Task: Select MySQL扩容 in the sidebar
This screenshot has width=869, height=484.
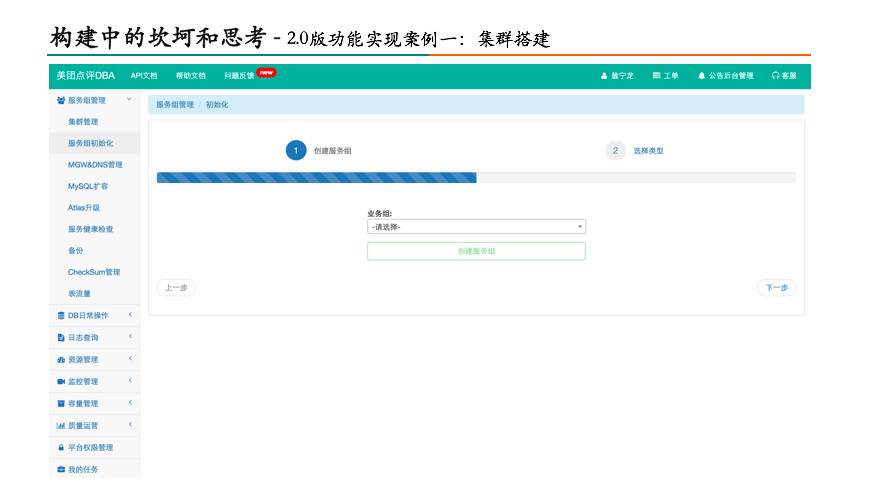Action: [x=88, y=186]
